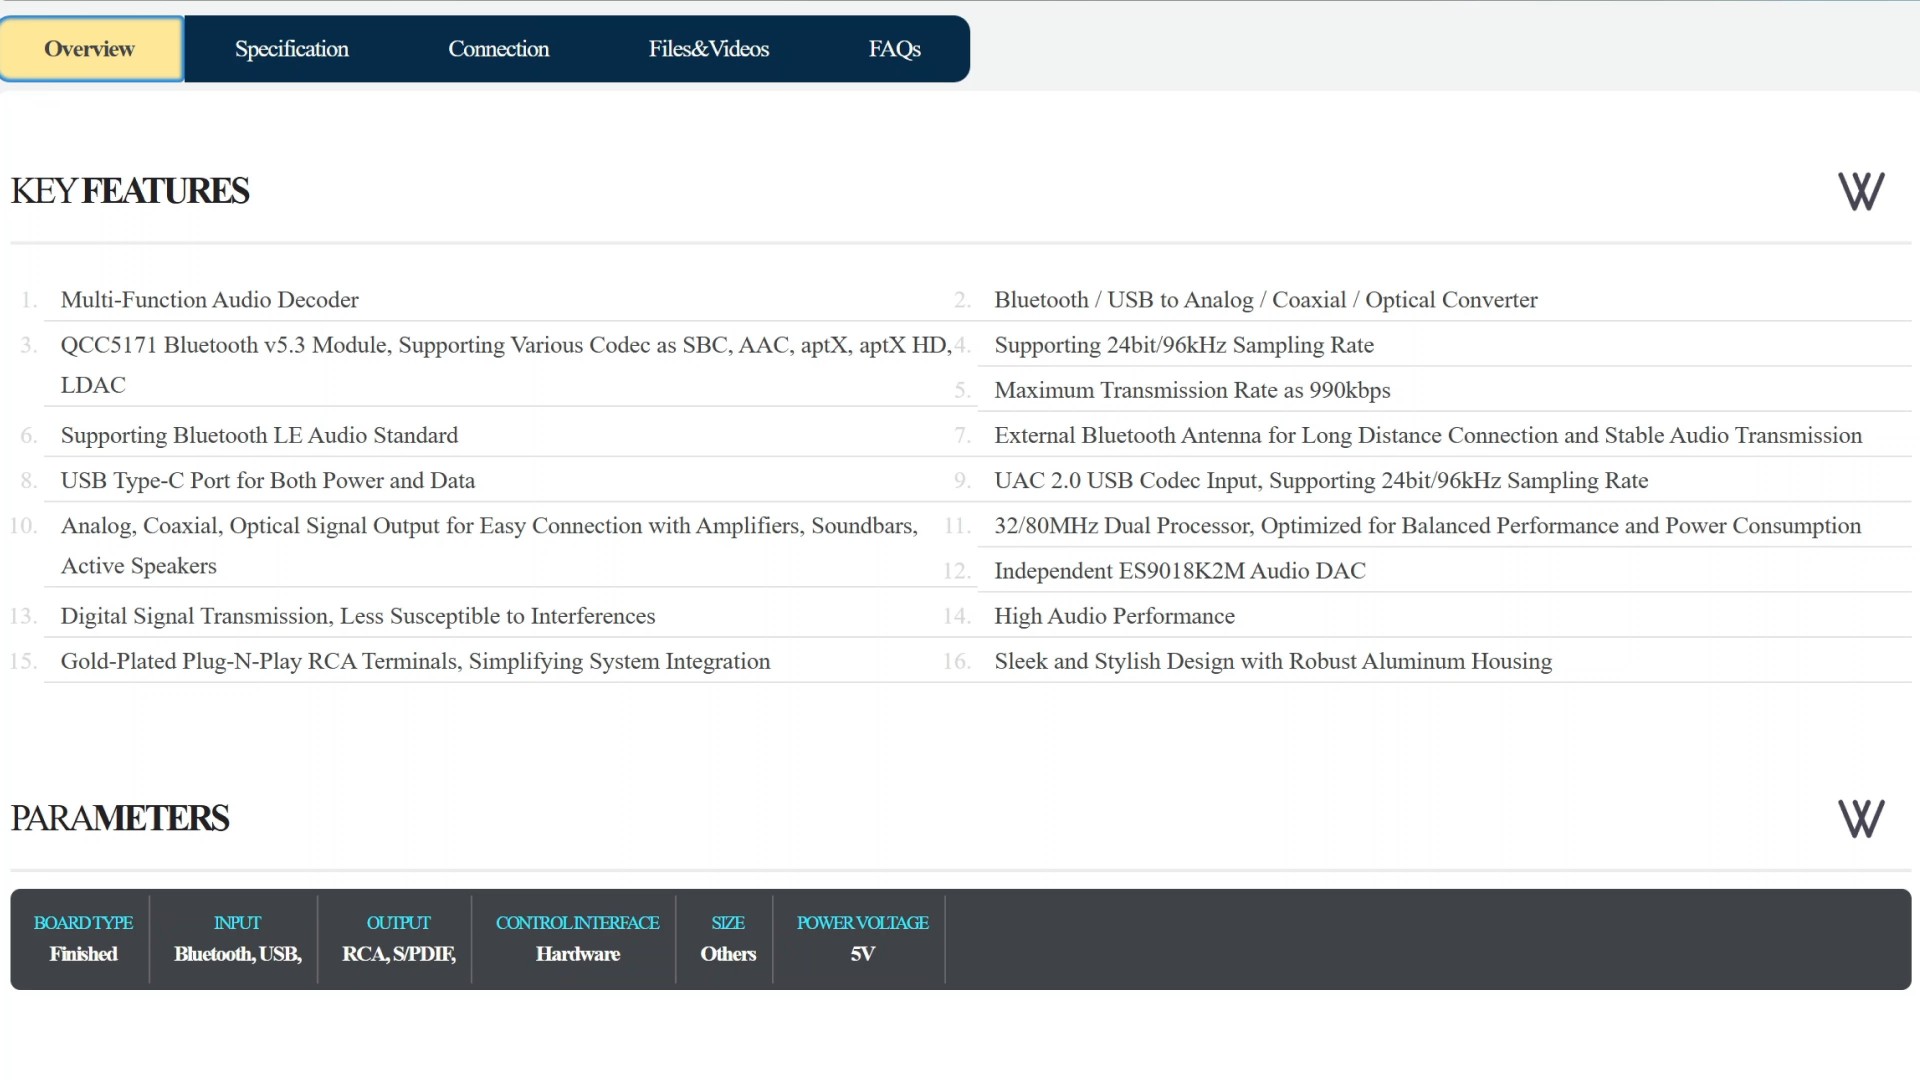Click the Size Others parameter cell
This screenshot has height=1080, width=1920.
[x=727, y=939]
